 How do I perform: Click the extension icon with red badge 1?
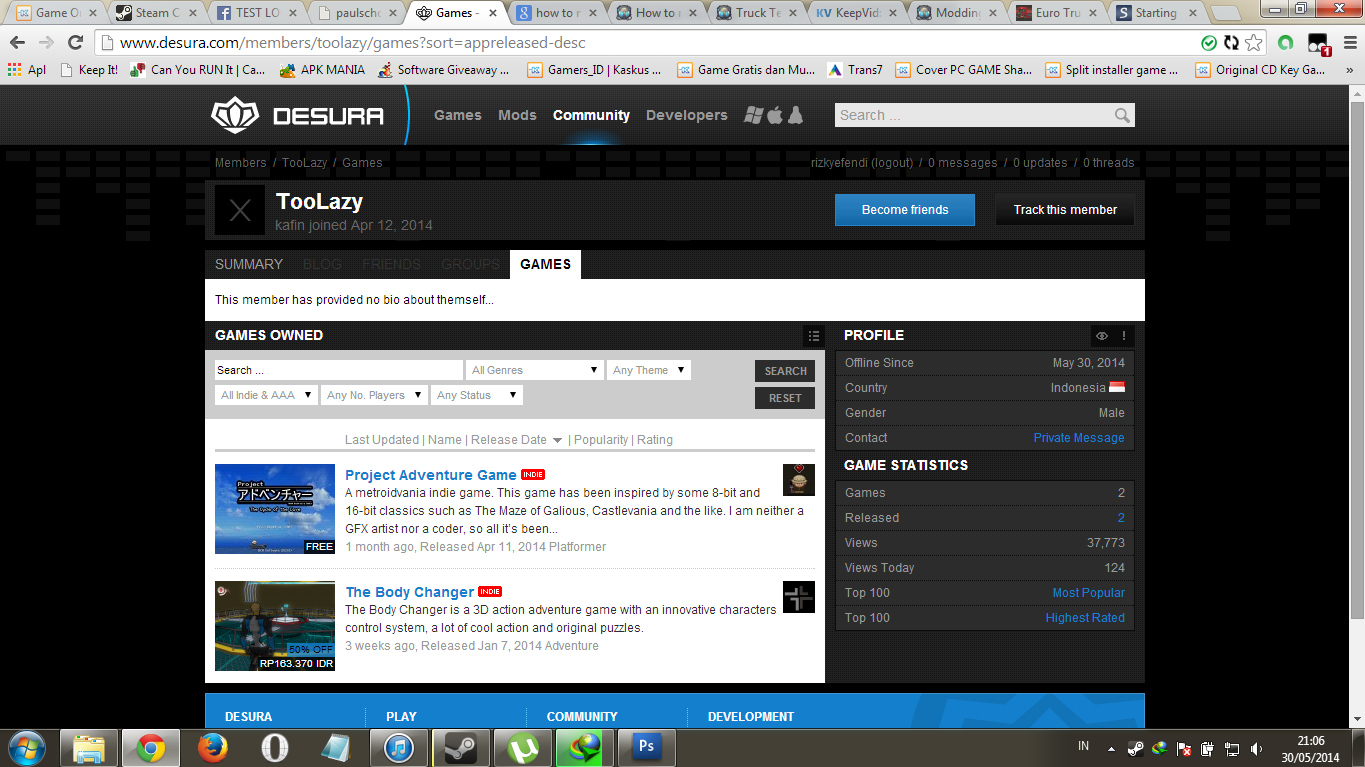pyautogui.click(x=1319, y=44)
